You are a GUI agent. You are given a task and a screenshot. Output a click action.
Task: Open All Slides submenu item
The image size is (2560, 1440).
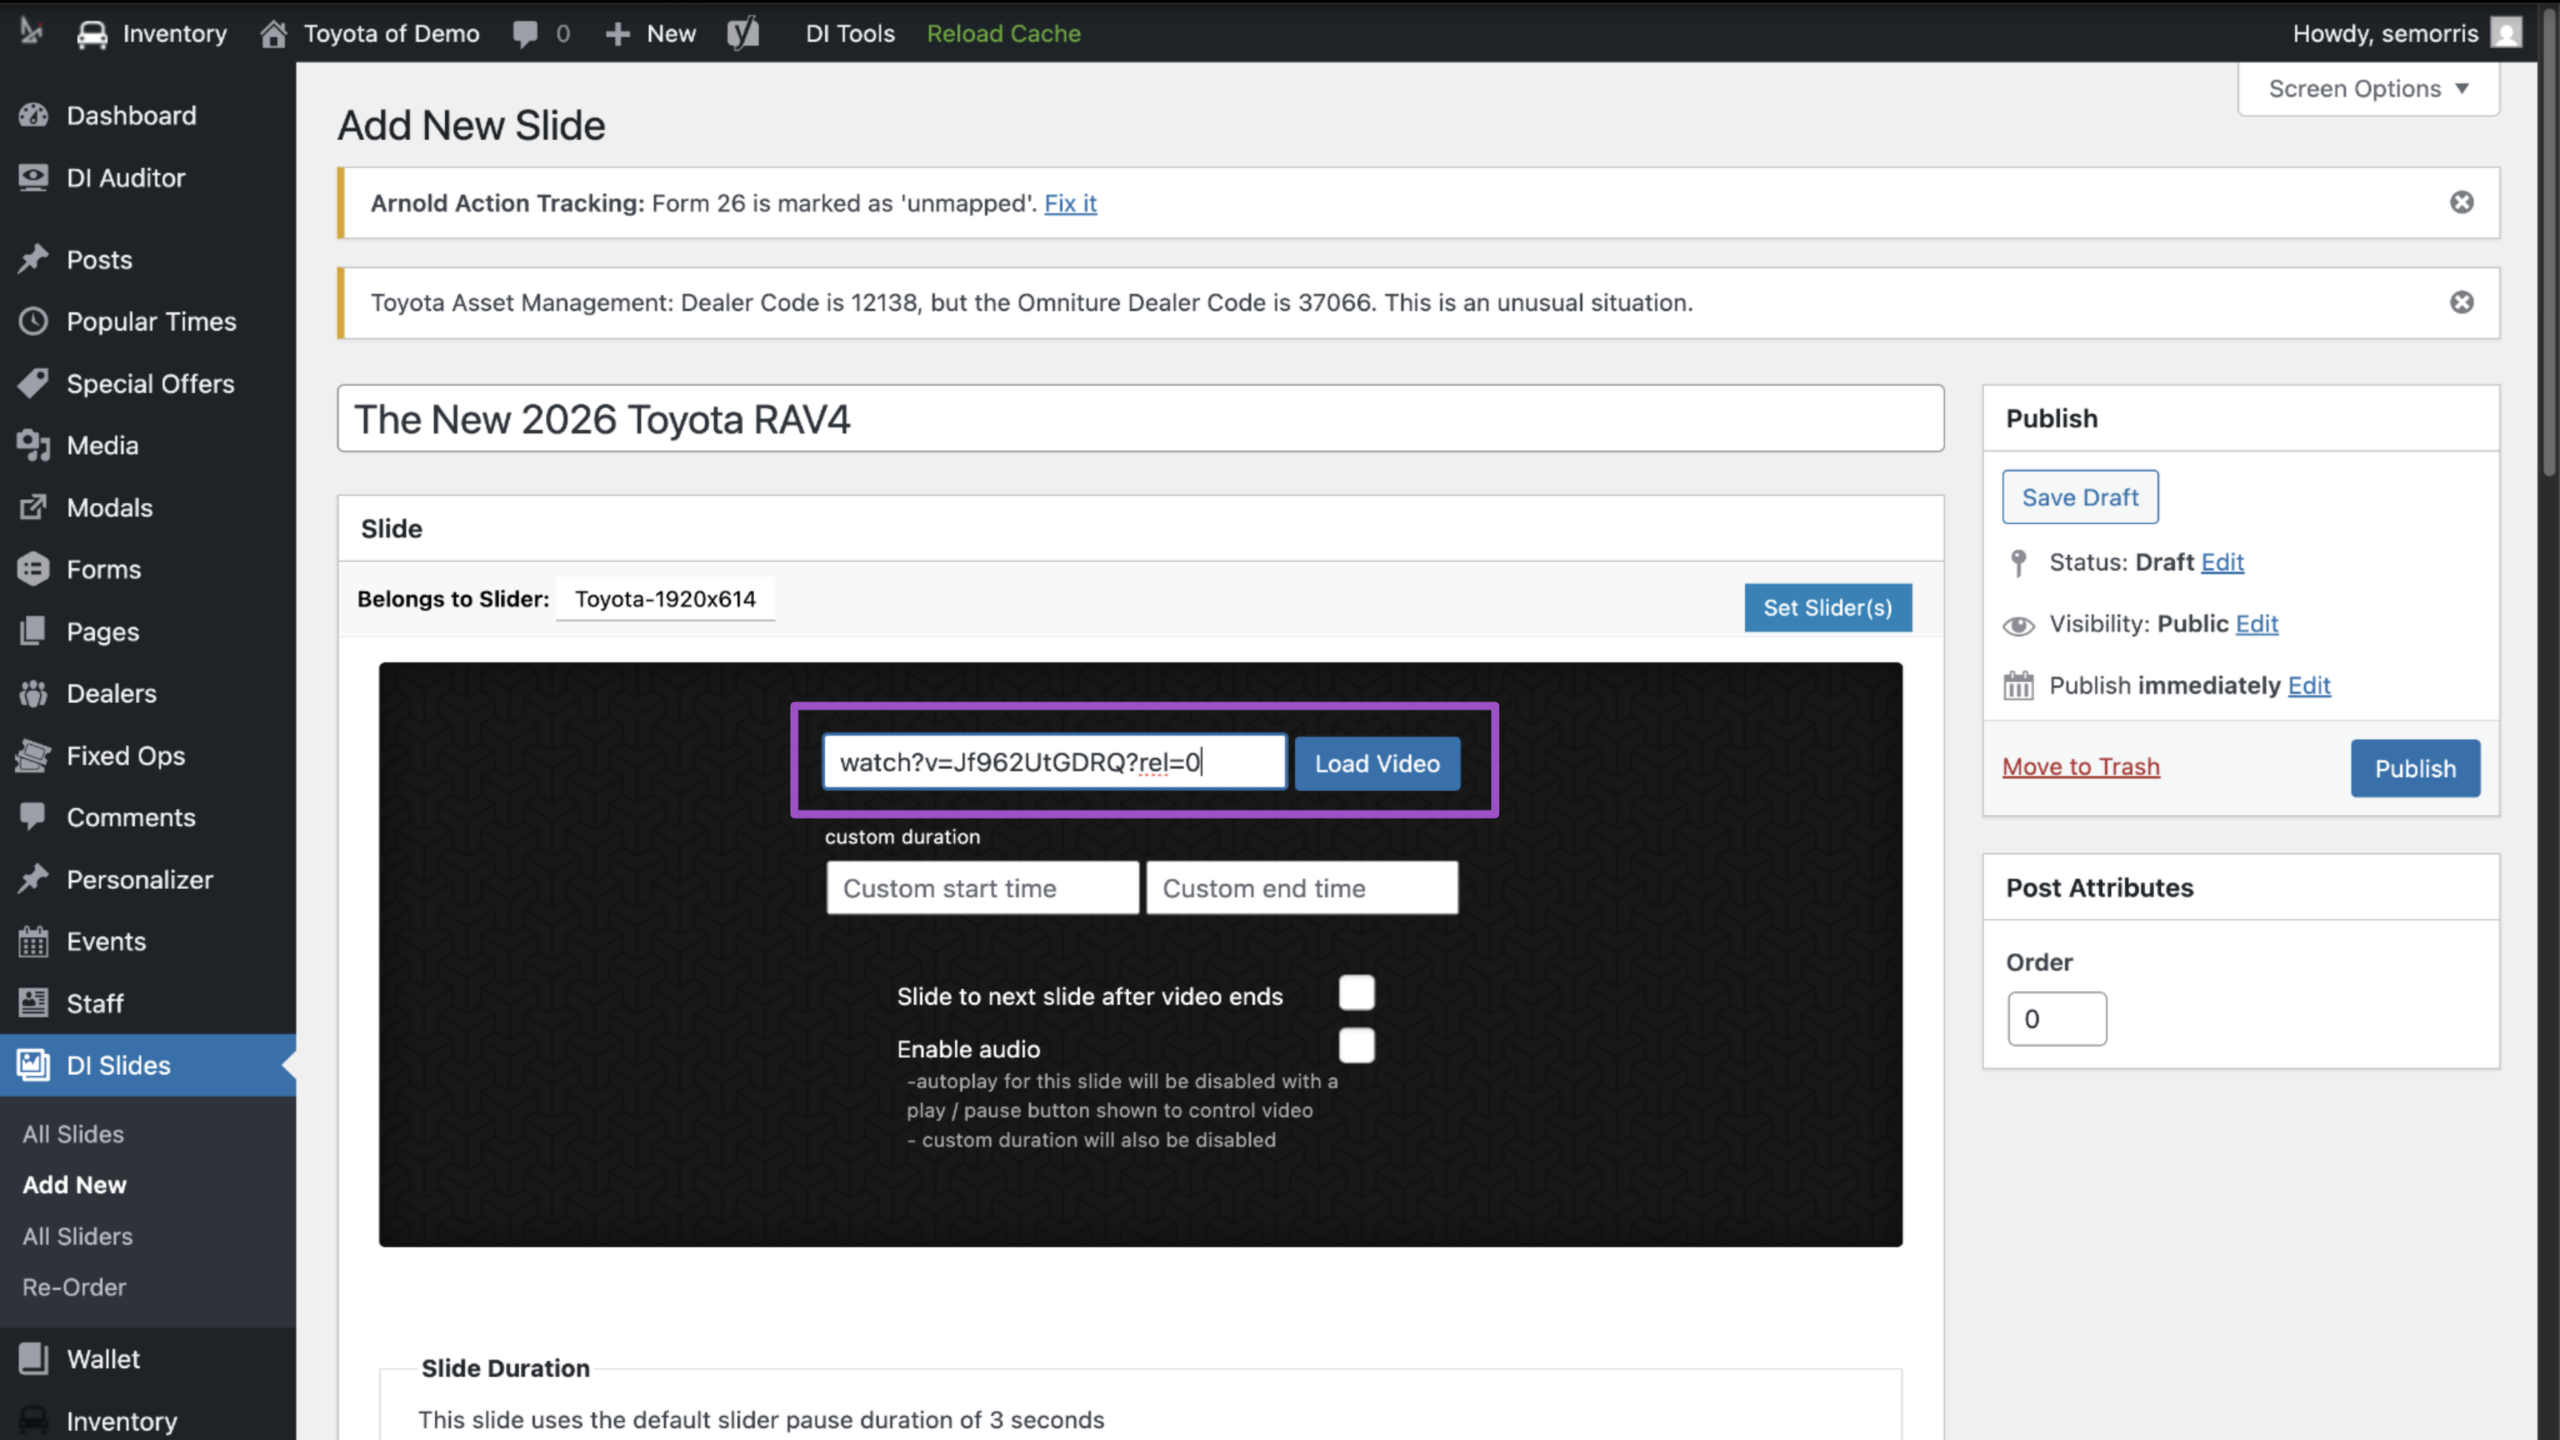tap(73, 1134)
